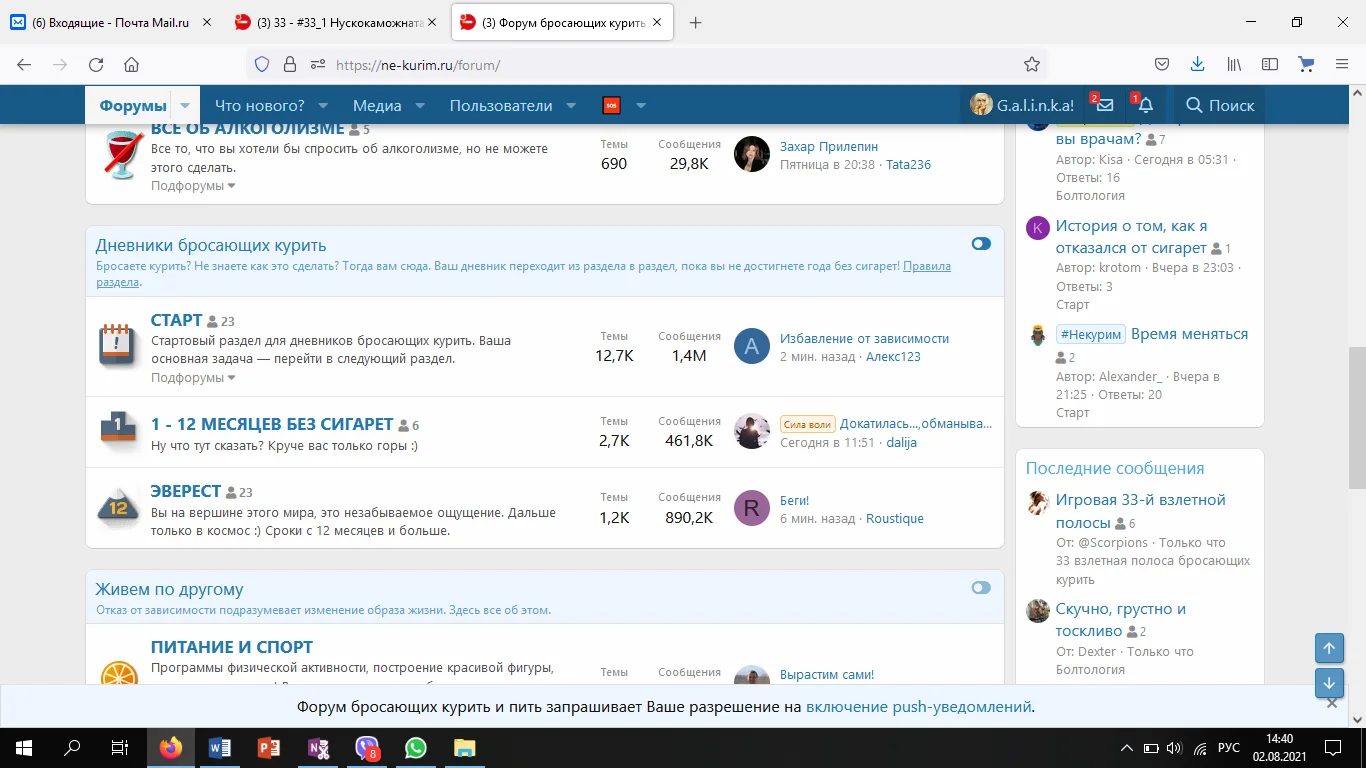The image size is (1366, 768).
Task: Click the tracking protection shield icon
Action: (x=262, y=64)
